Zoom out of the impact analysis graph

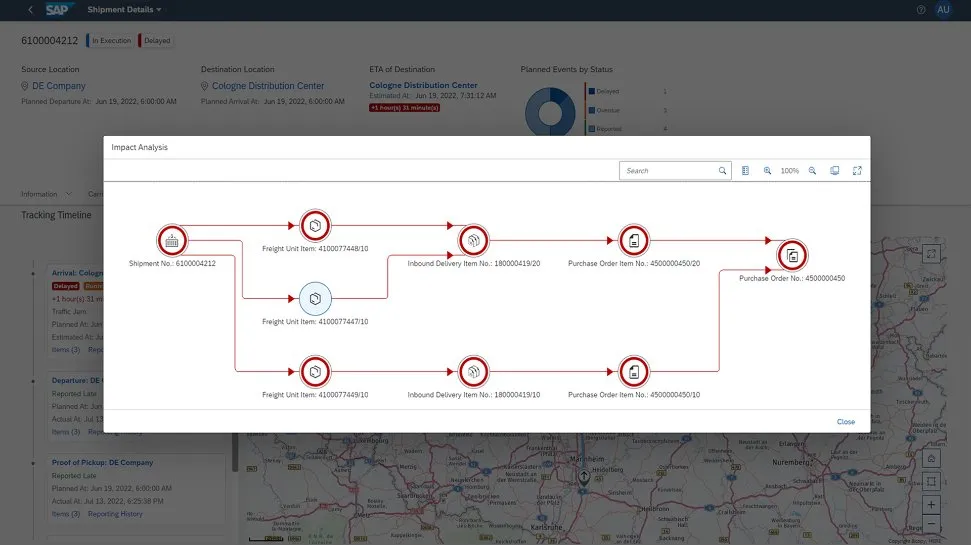812,171
